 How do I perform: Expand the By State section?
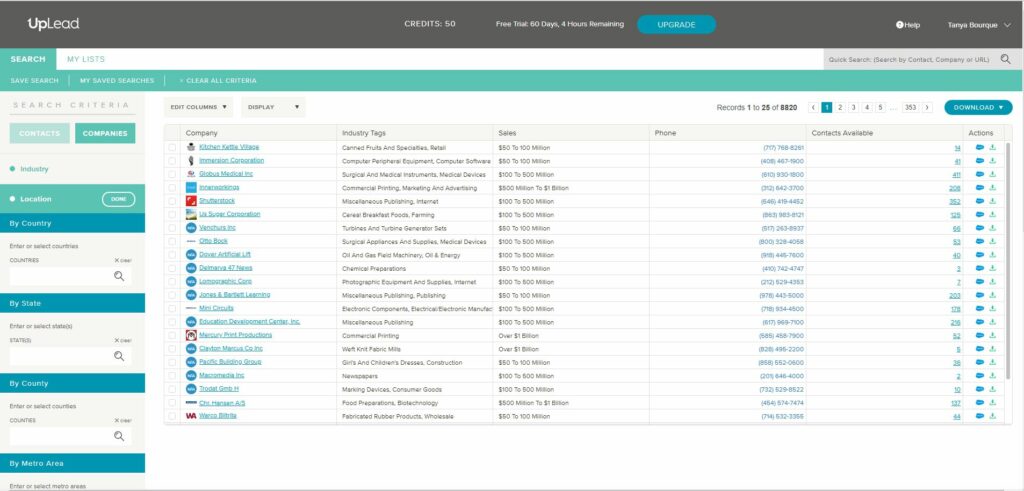click(x=72, y=304)
